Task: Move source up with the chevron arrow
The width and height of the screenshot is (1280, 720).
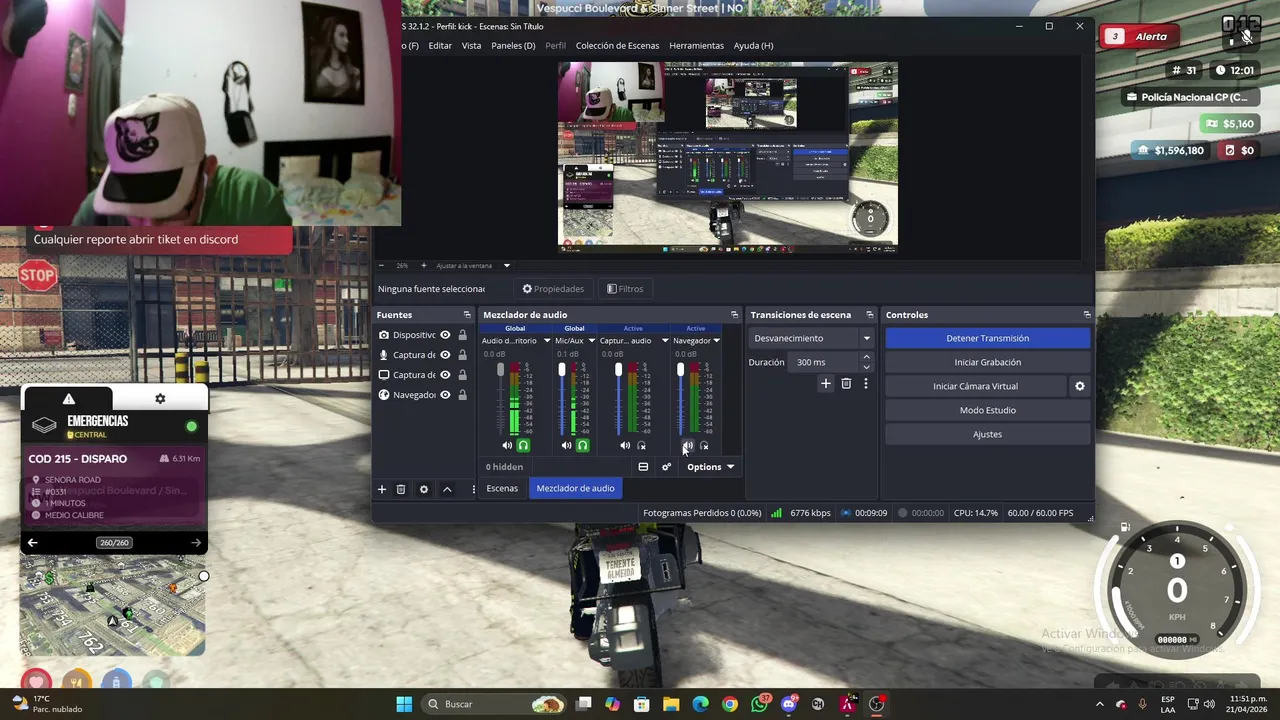Action: click(x=447, y=489)
